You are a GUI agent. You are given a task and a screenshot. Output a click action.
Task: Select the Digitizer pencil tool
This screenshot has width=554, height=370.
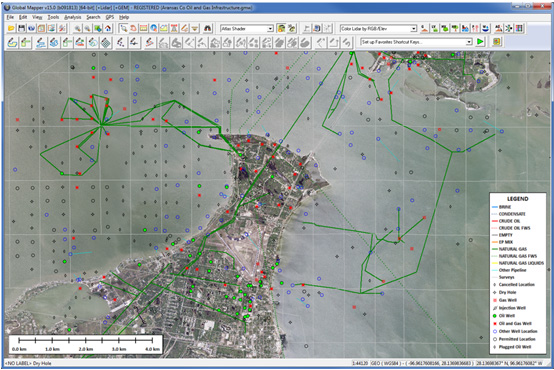pyautogui.click(x=184, y=28)
